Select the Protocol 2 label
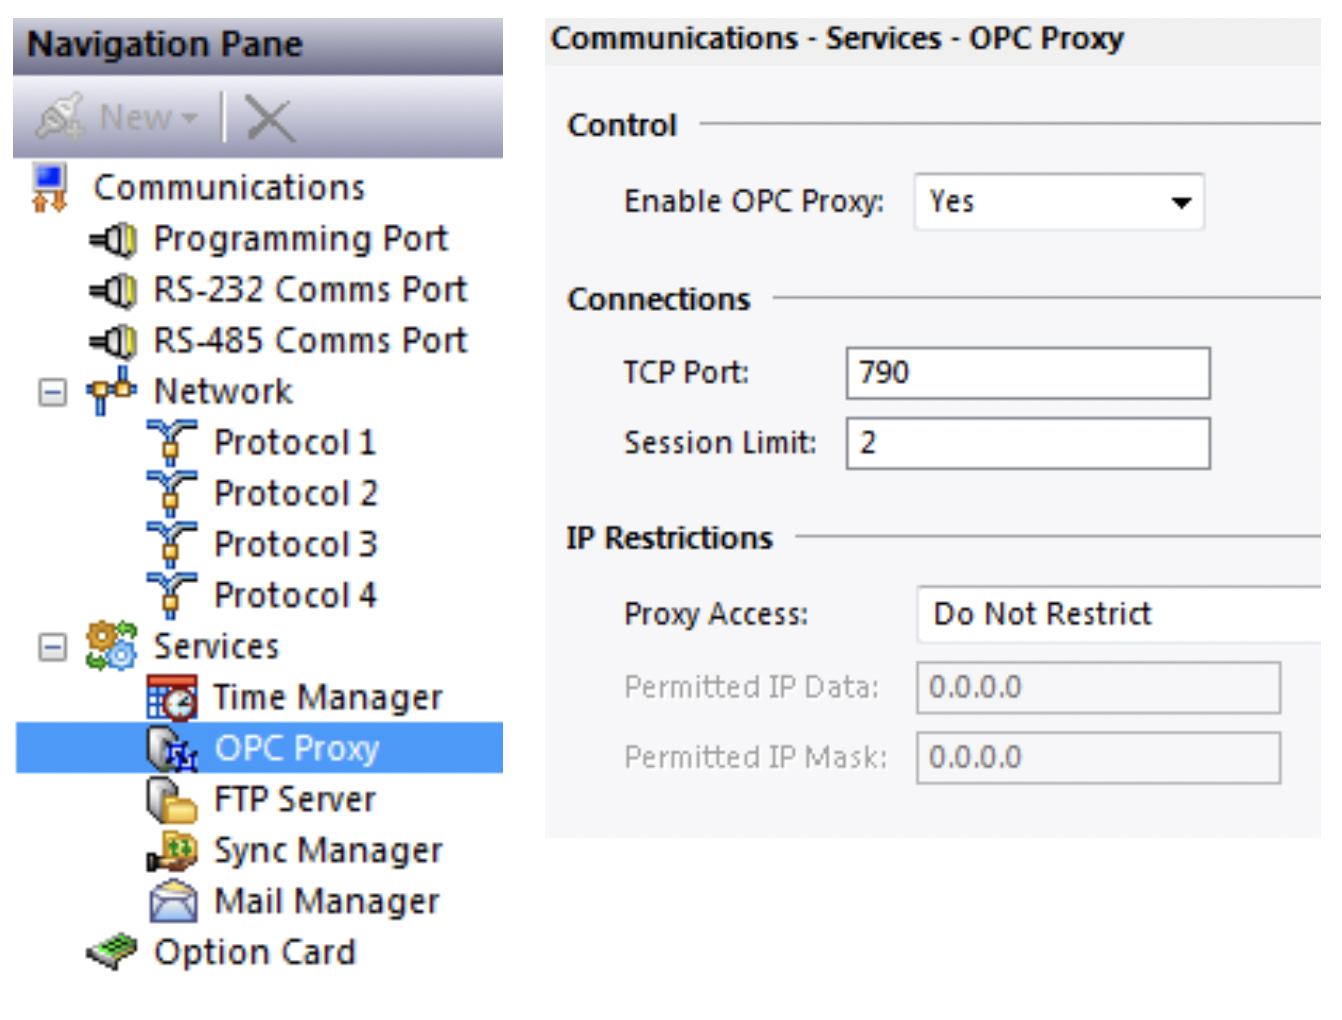The width and height of the screenshot is (1342, 1020). [295, 494]
